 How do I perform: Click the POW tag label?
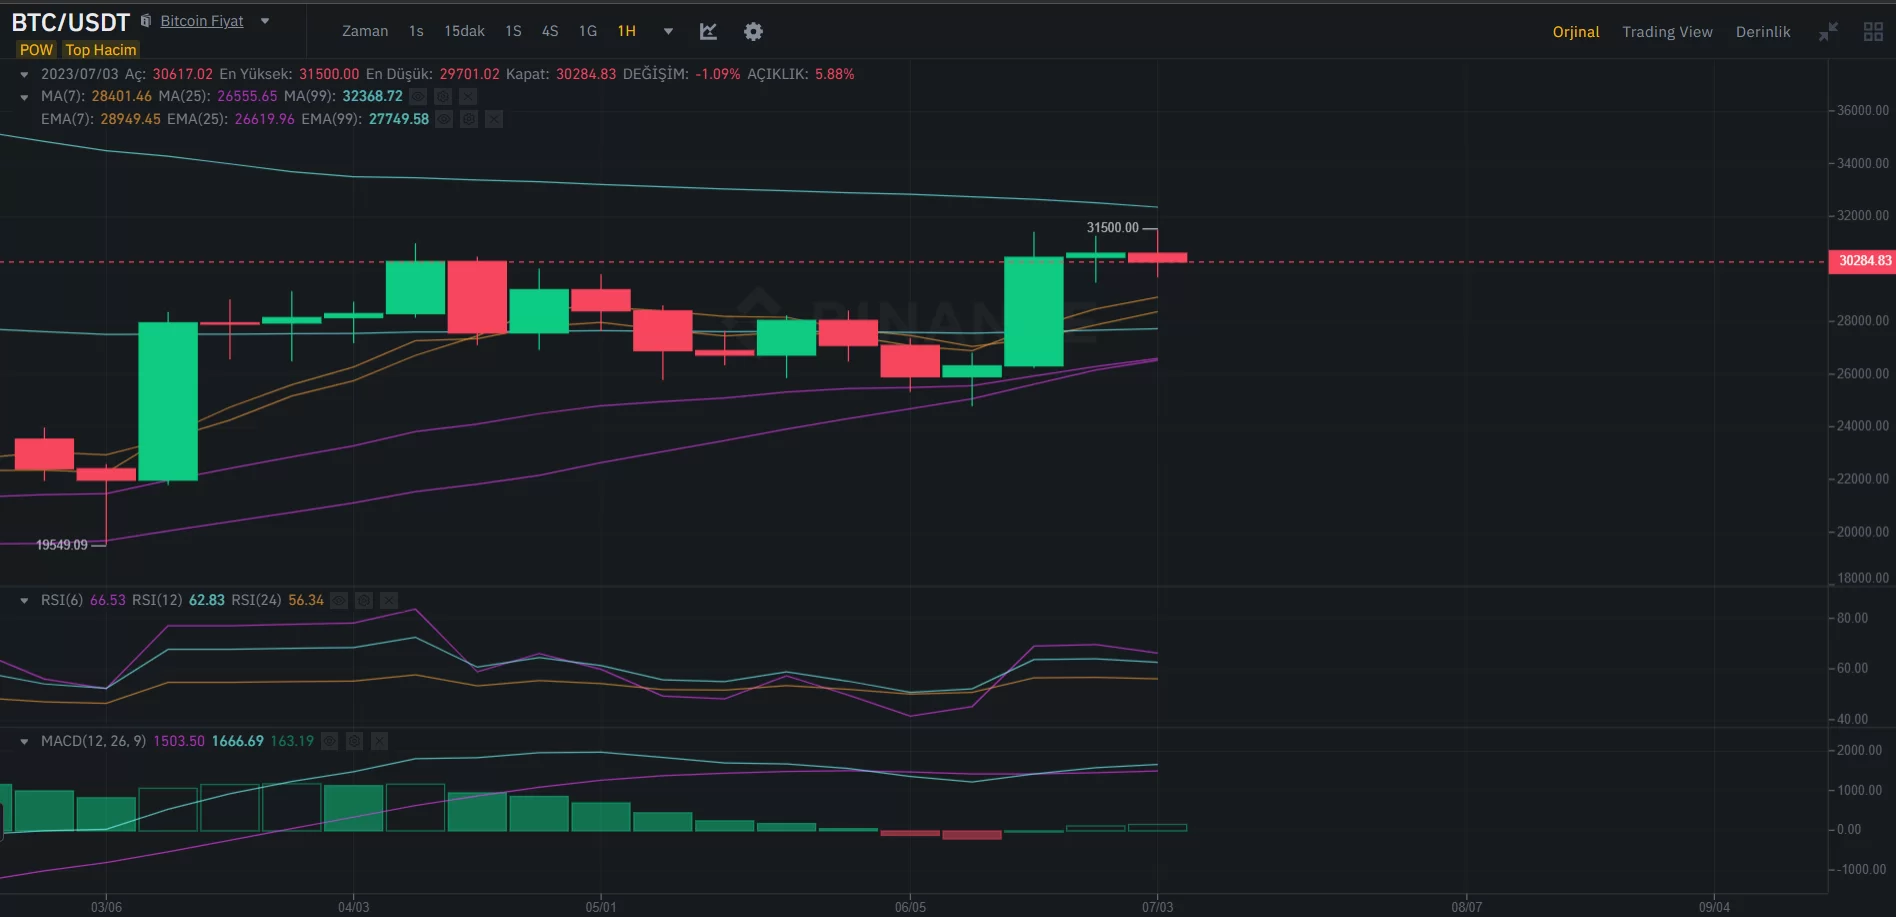coord(36,50)
